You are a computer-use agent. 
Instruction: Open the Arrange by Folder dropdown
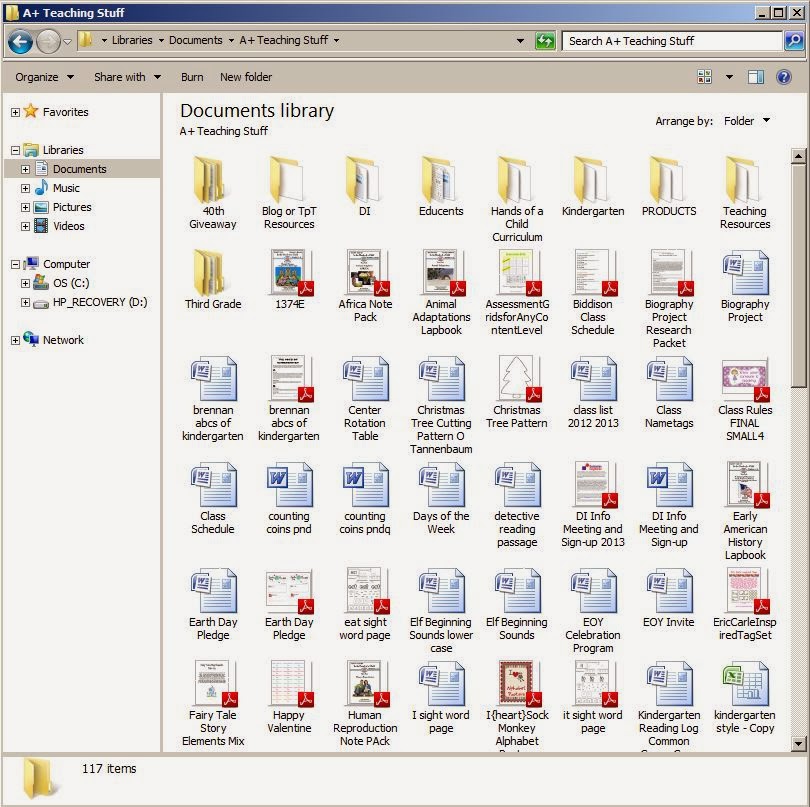745,120
